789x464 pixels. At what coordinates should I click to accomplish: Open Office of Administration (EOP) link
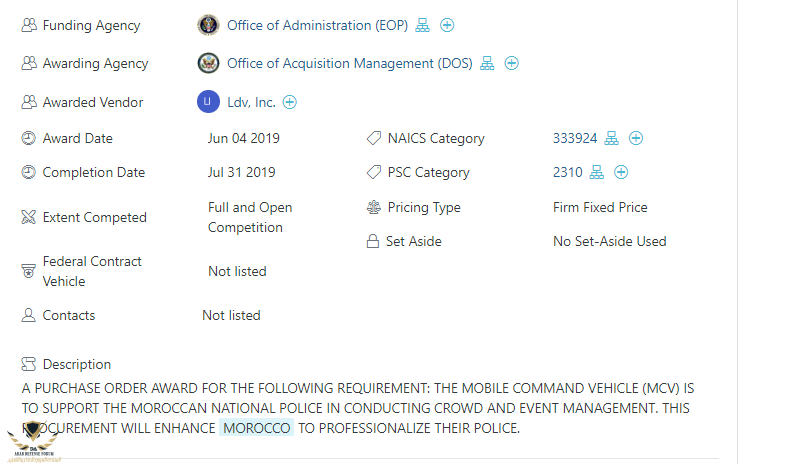coord(318,25)
